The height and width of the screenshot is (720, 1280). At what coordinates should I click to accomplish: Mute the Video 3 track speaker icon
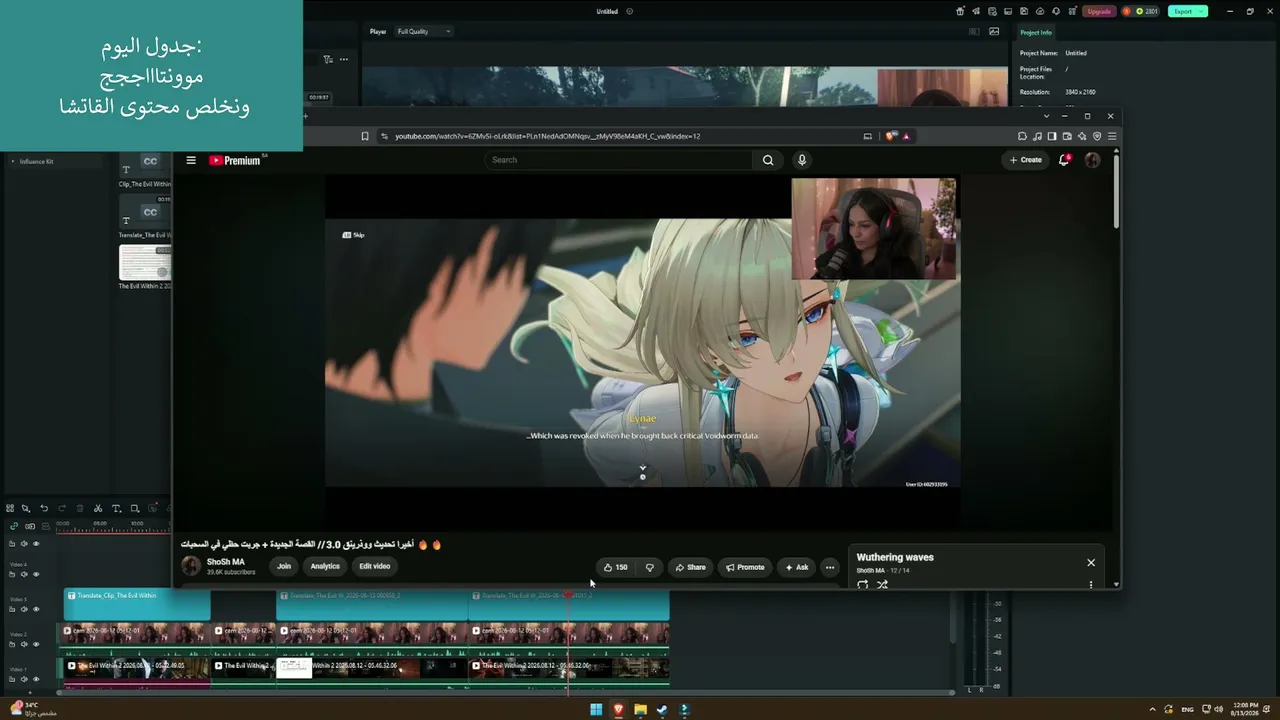coord(24,609)
